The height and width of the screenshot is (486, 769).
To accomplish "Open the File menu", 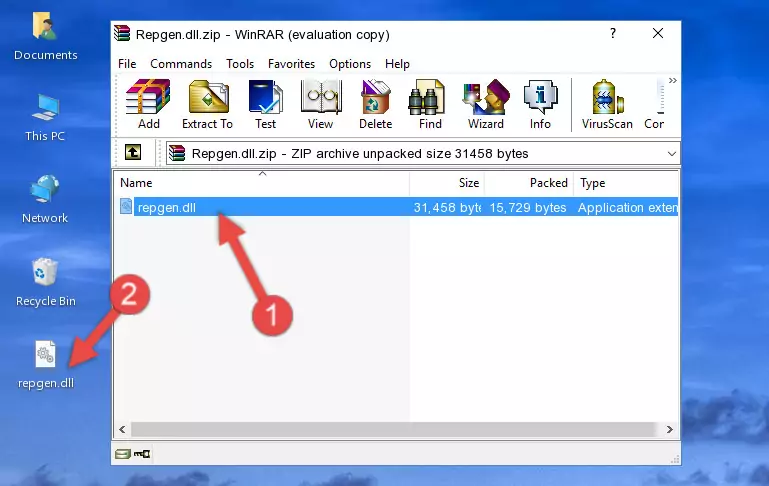I will 127,64.
